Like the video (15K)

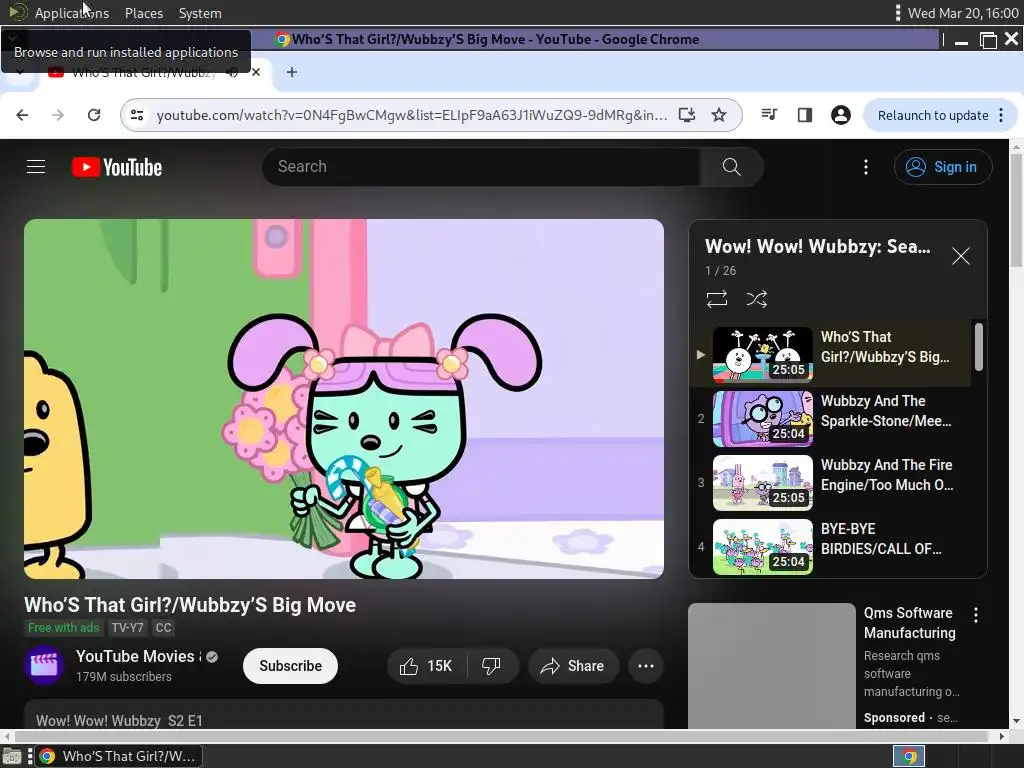pyautogui.click(x=427, y=665)
